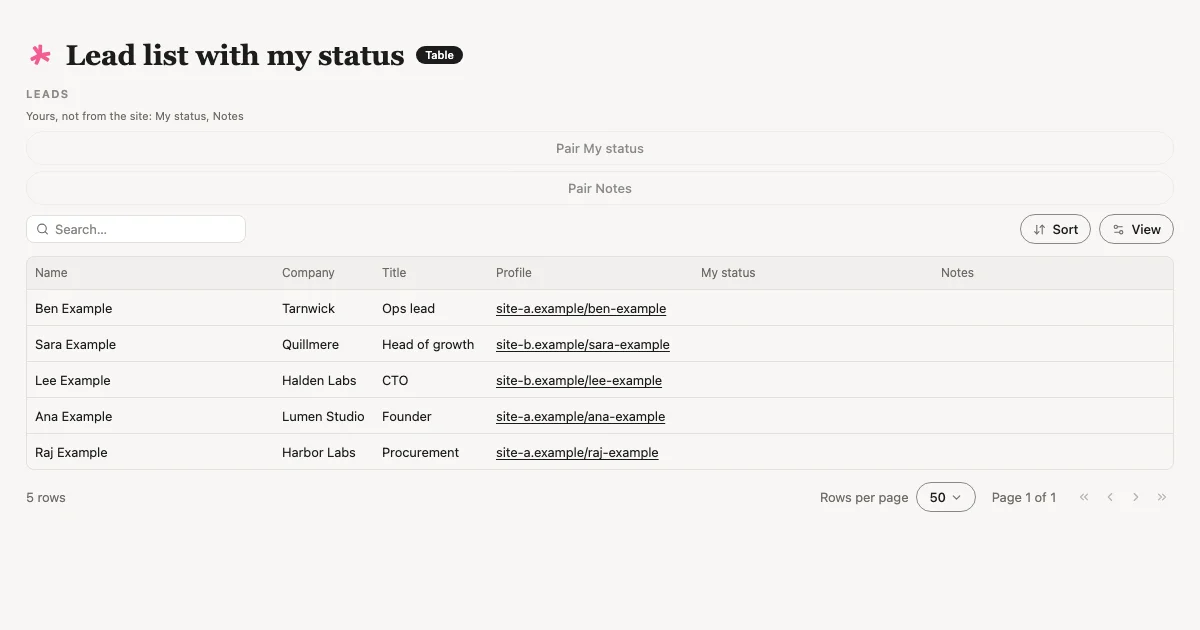The height and width of the screenshot is (630, 1200).
Task: Click the Page 1 of 1 indicator
Action: (x=1024, y=497)
